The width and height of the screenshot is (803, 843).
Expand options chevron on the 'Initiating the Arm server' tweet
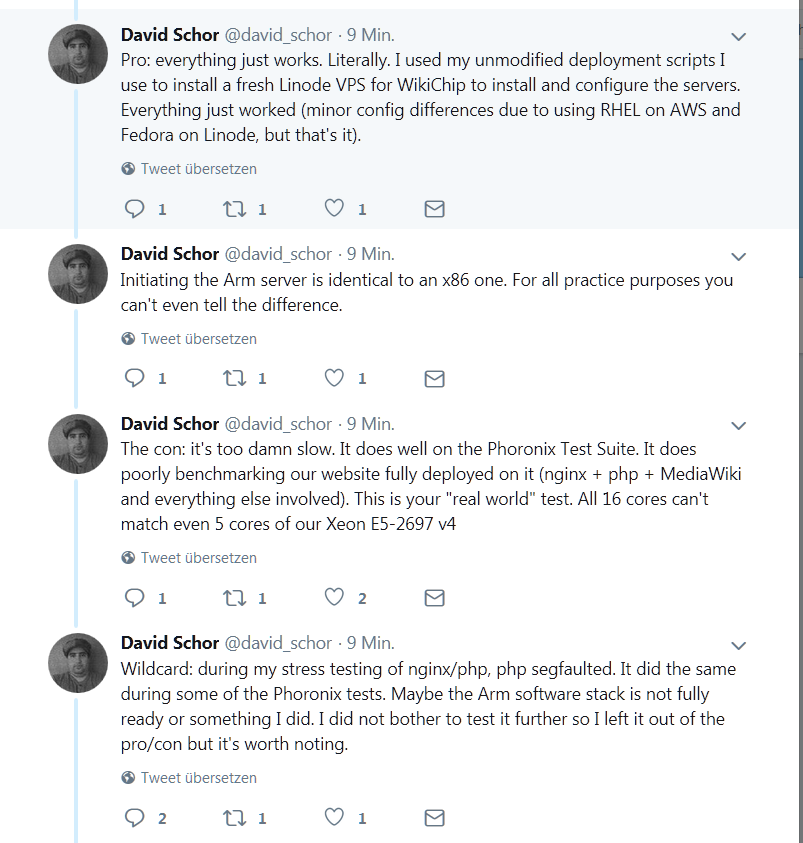[739, 257]
